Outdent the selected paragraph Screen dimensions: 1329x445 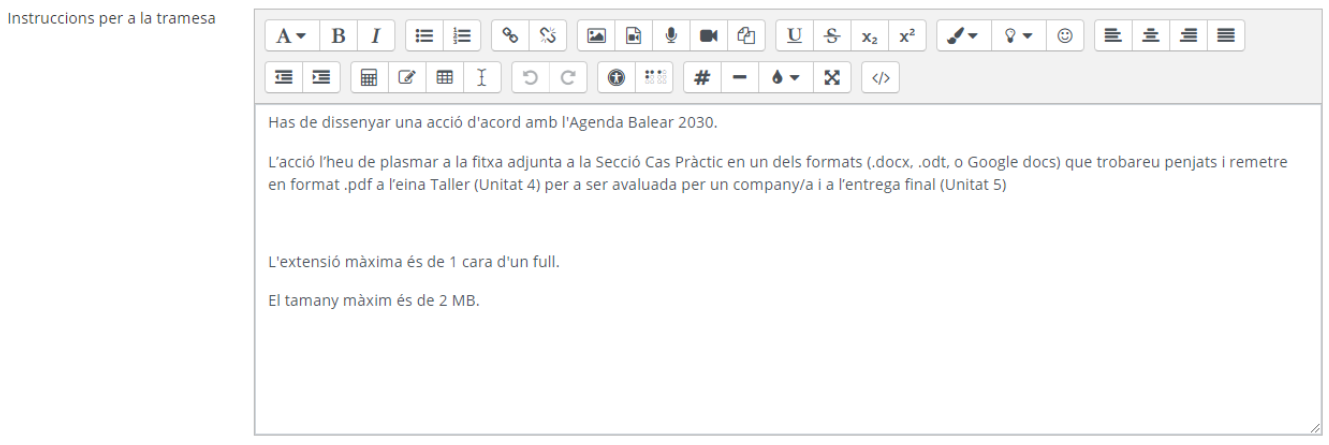284,76
